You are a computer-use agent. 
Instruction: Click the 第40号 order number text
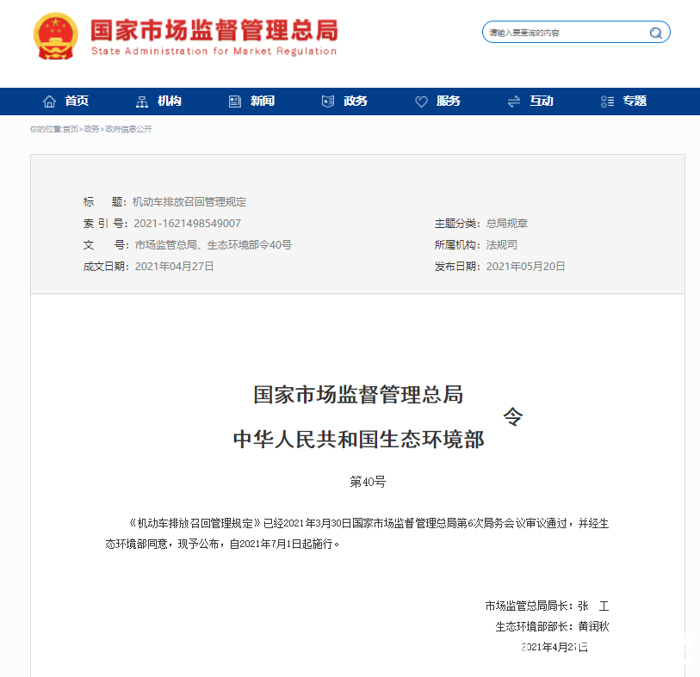[x=367, y=482]
